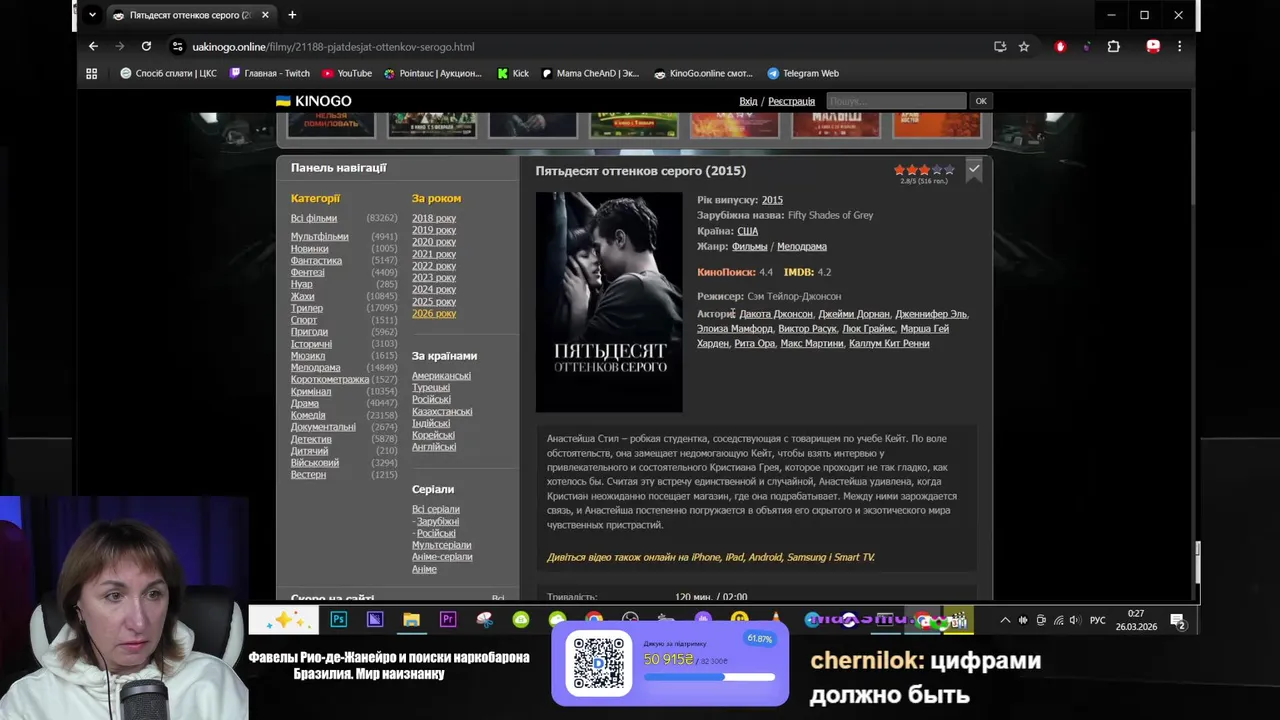Open Photoshop from the taskbar

tap(339, 620)
